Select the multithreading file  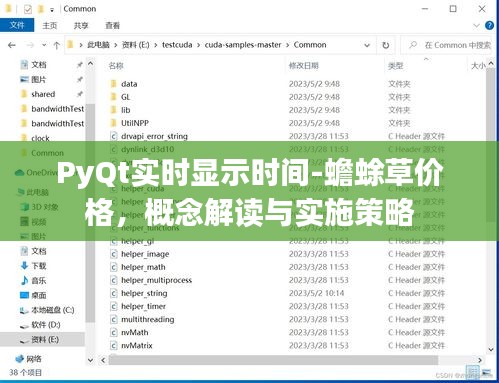[x=147, y=319]
